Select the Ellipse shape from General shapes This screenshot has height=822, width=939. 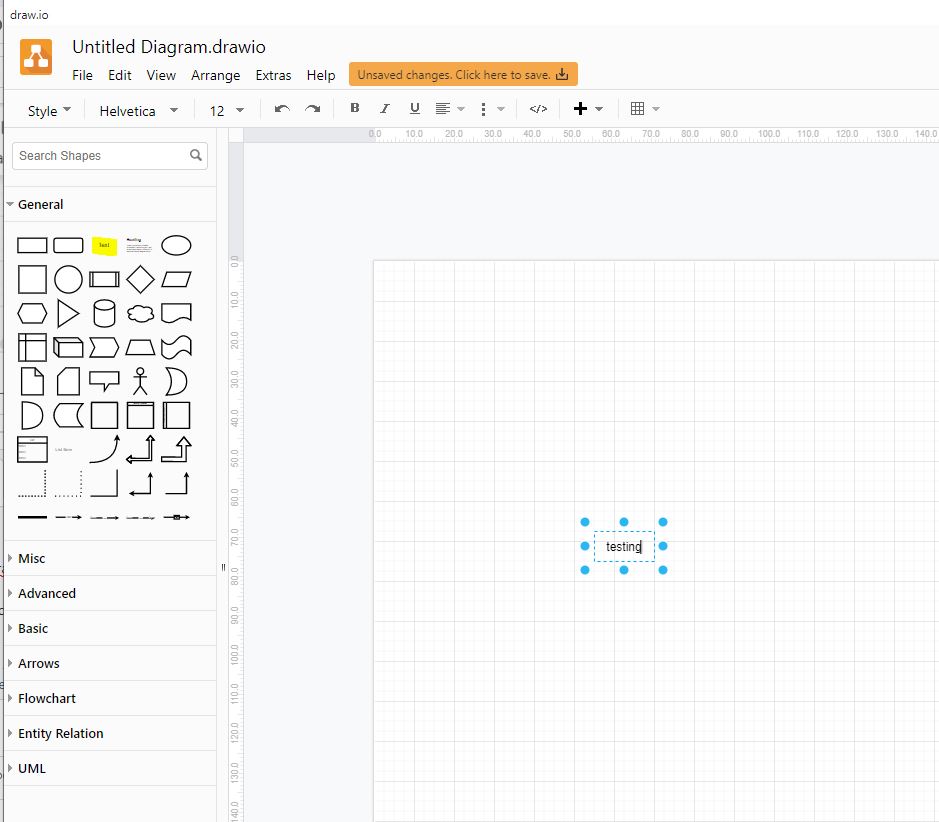[x=175, y=245]
